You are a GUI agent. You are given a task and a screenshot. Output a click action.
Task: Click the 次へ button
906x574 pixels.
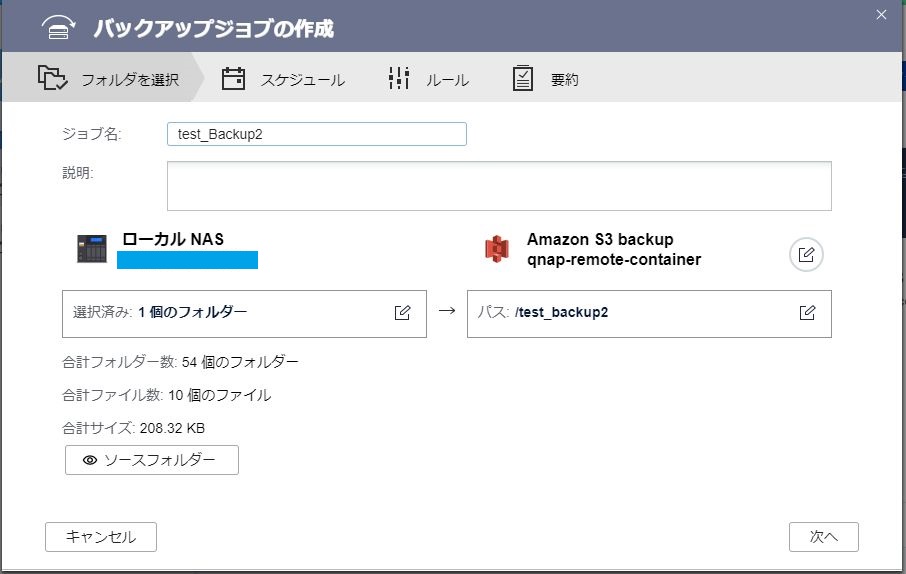(x=824, y=537)
